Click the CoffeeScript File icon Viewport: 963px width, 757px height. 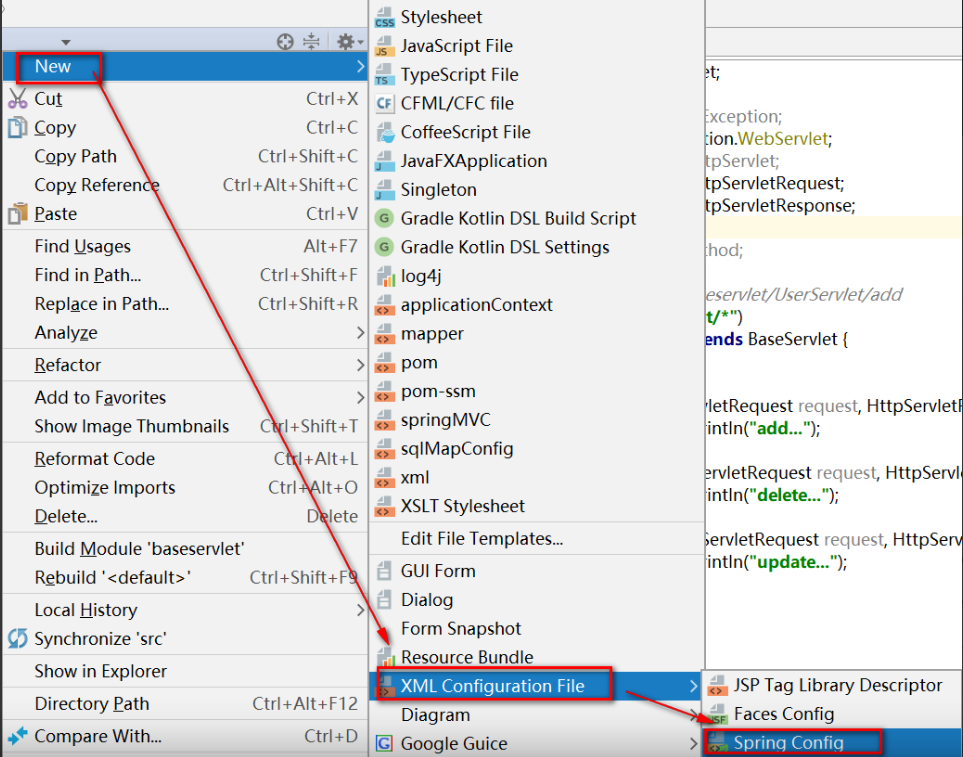point(384,132)
